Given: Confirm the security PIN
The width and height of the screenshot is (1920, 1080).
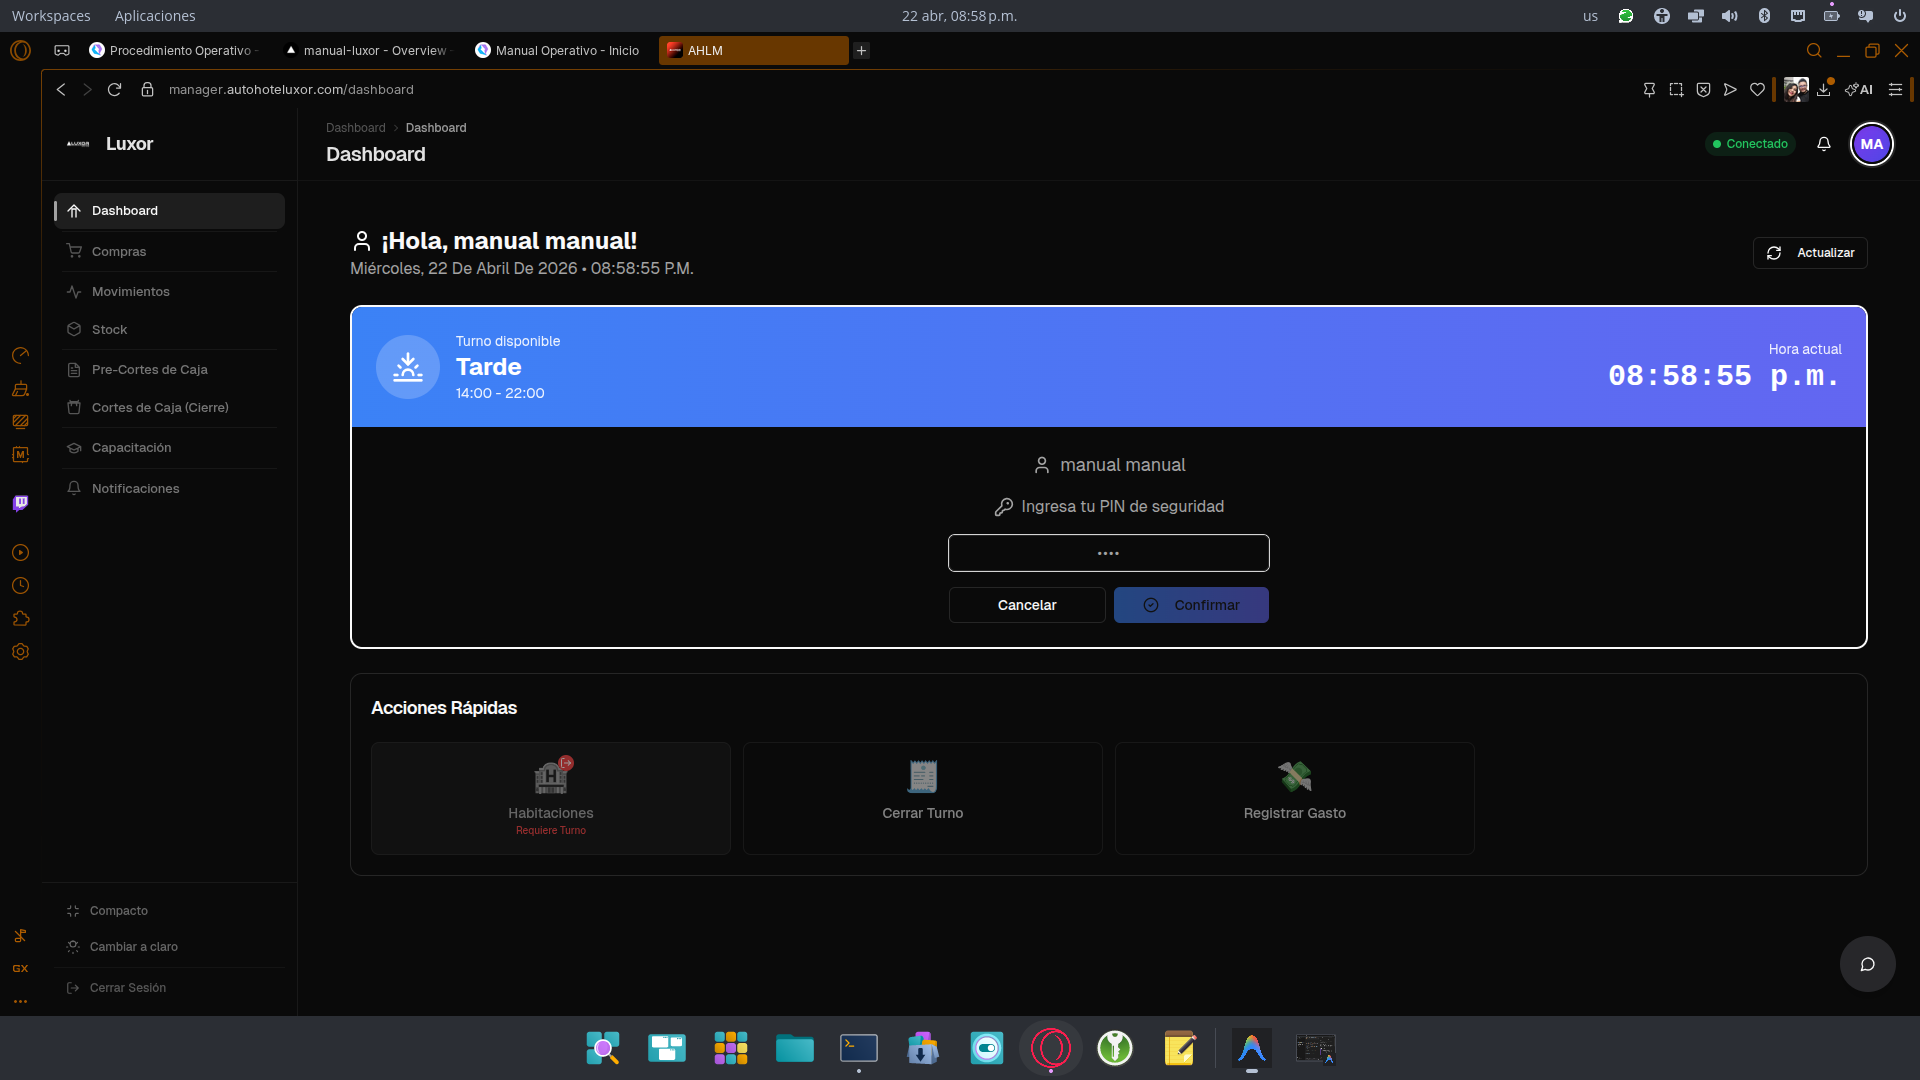Looking at the screenshot, I should 1191,605.
